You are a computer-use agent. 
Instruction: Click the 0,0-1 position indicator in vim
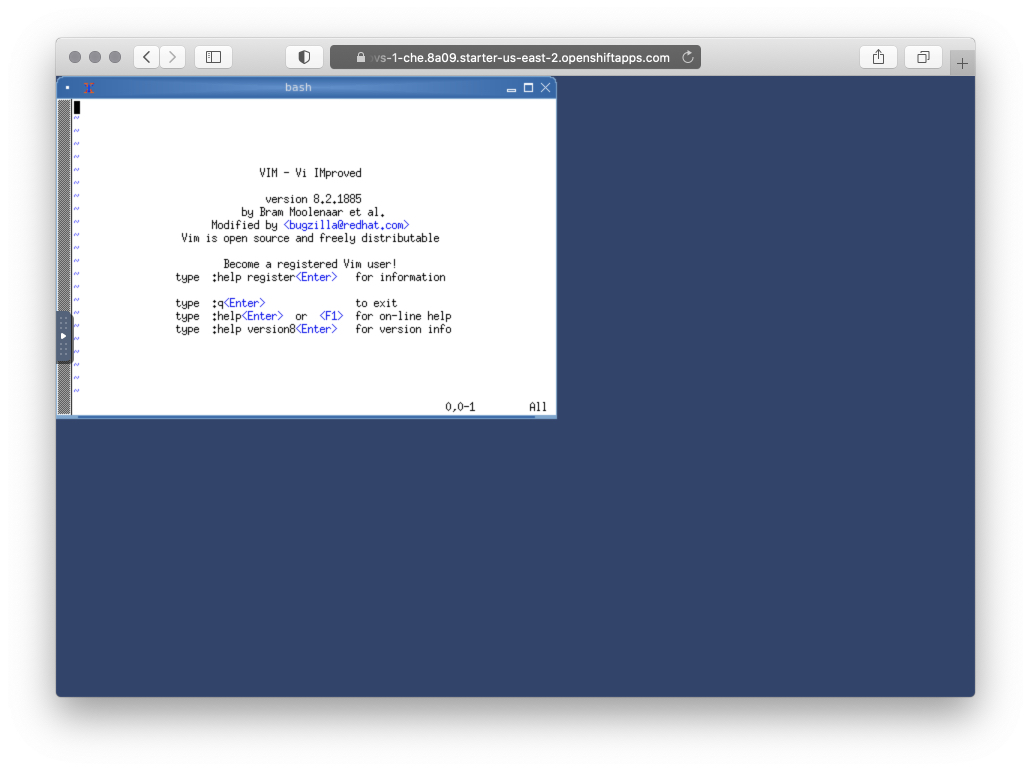459,406
